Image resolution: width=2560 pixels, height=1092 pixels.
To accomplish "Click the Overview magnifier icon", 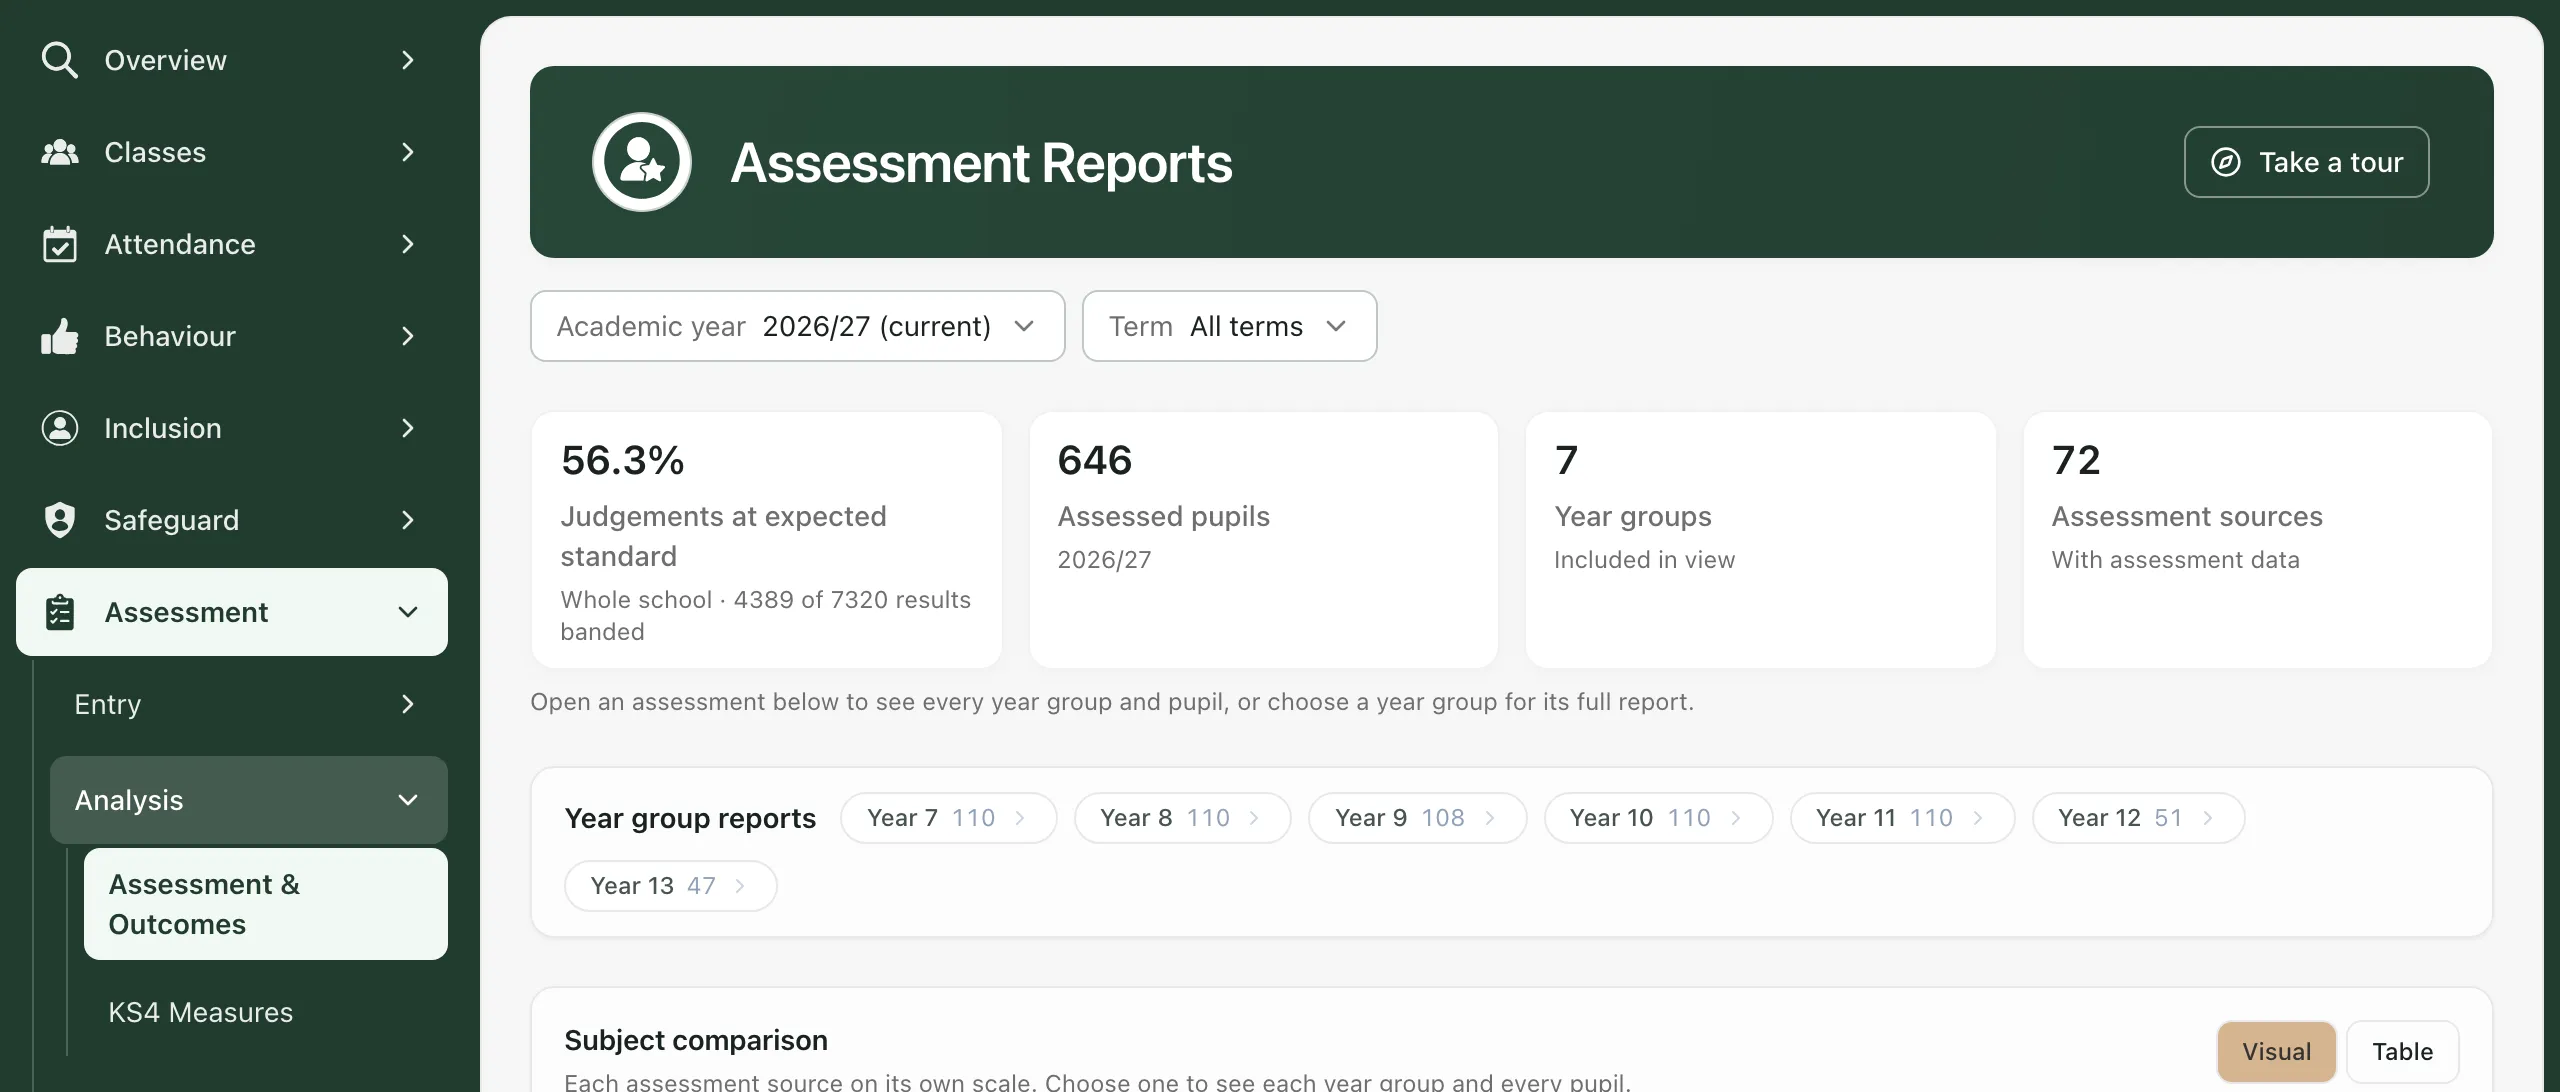I will click(x=60, y=60).
